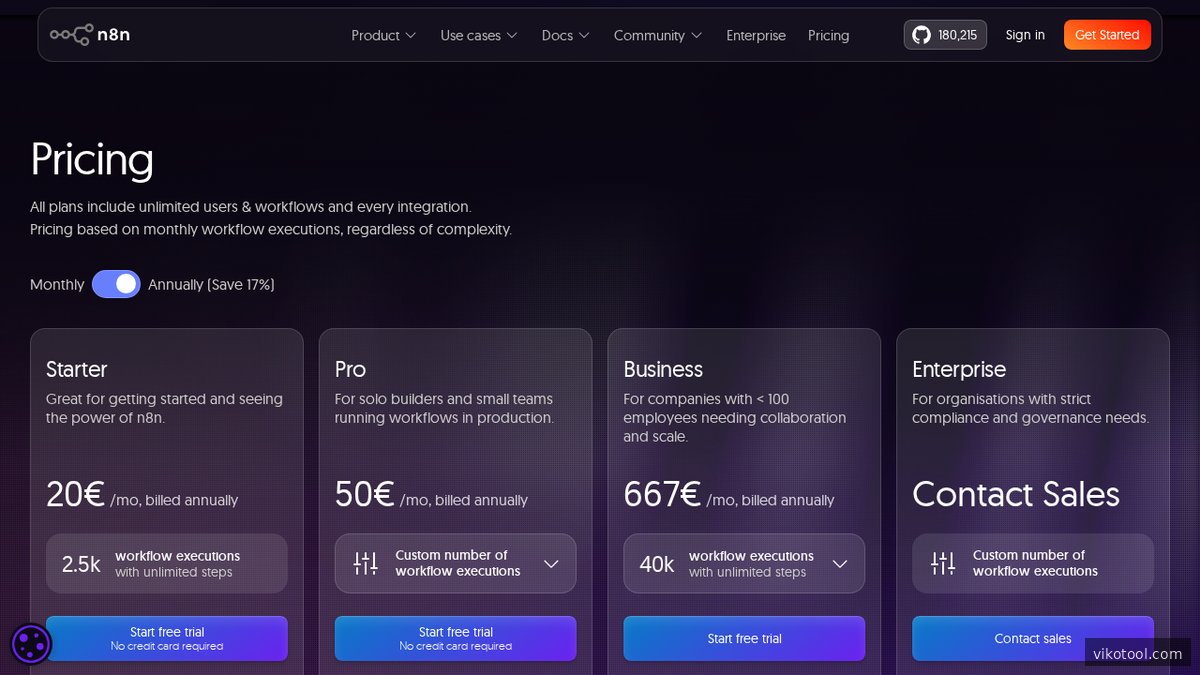Expand Business's 40k workflow executions selector
This screenshot has height=675, width=1200.
tap(839, 563)
